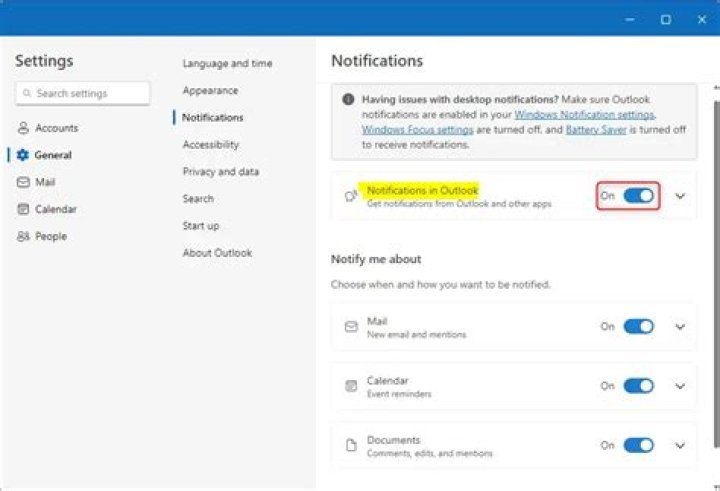Click the info icon in notification banner
The width and height of the screenshot is (720, 491).
click(x=348, y=100)
